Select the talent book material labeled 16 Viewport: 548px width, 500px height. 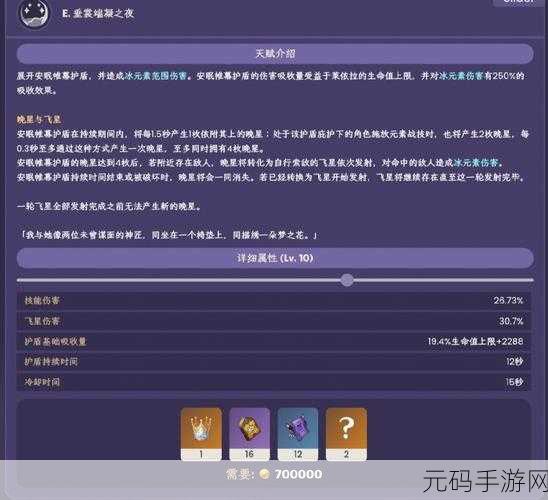[x=250, y=434]
